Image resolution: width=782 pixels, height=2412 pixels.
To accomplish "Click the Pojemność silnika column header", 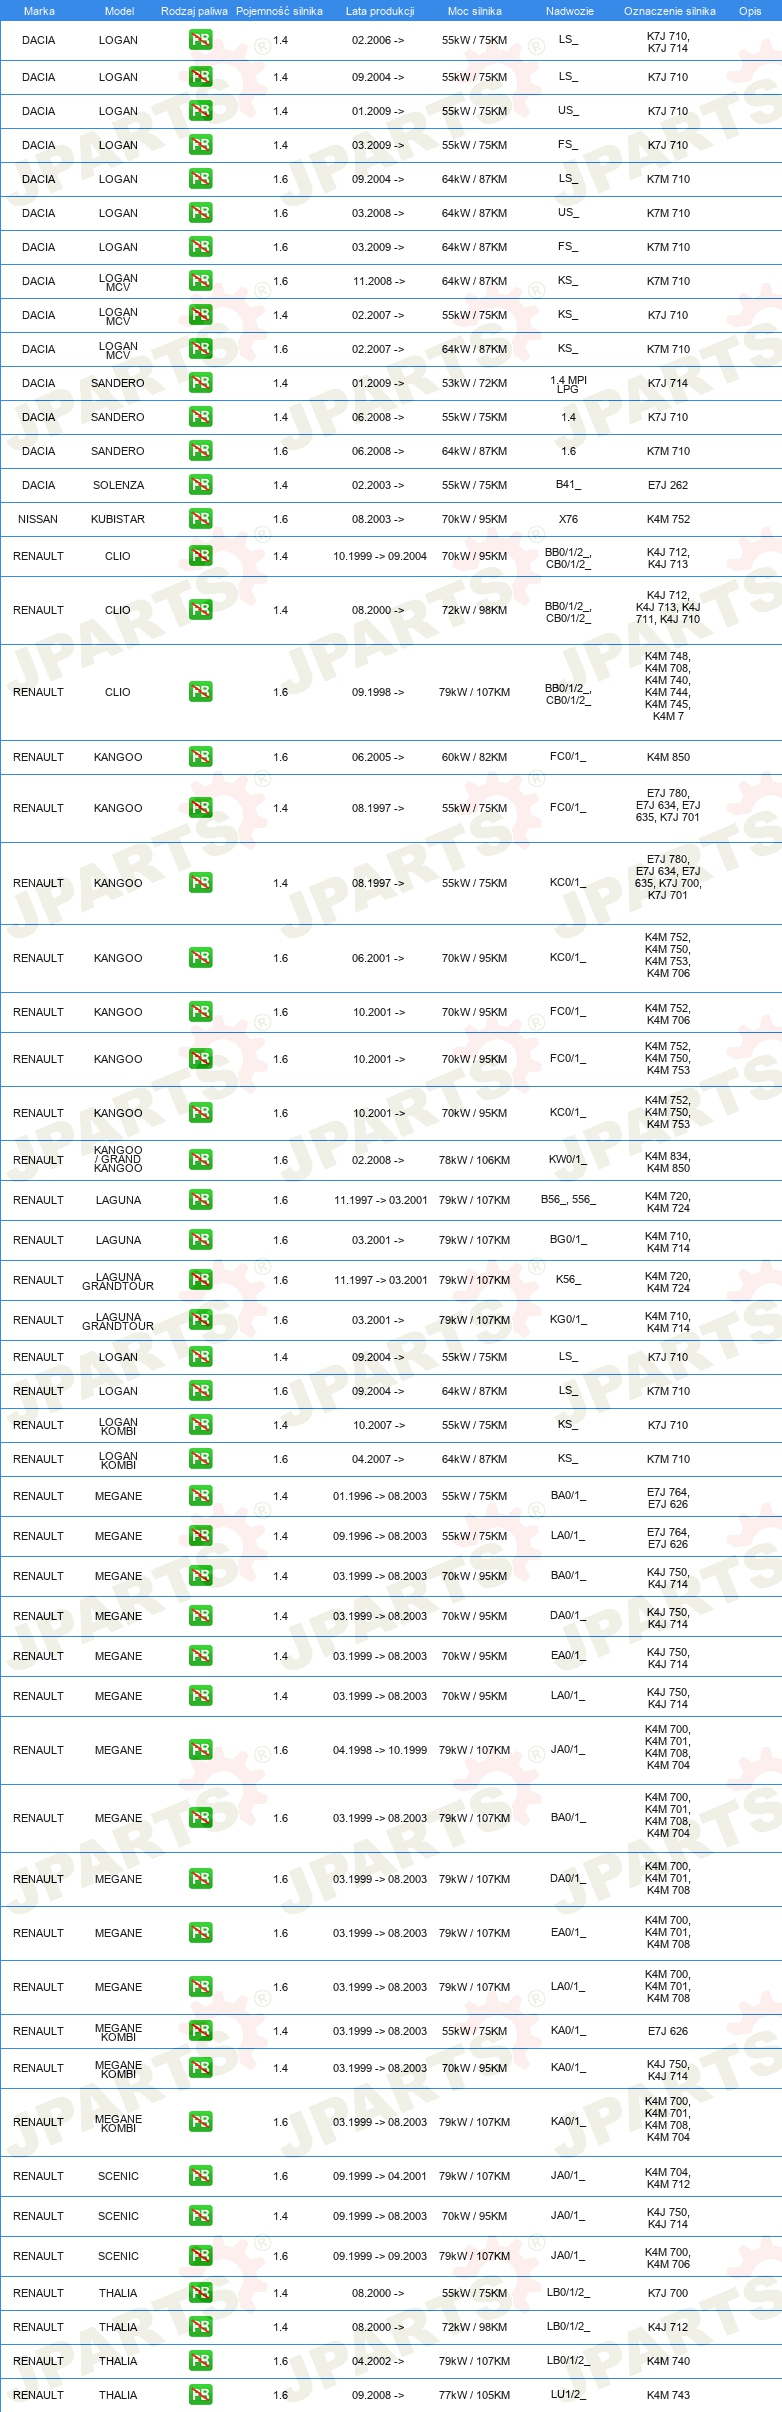I will (x=279, y=11).
